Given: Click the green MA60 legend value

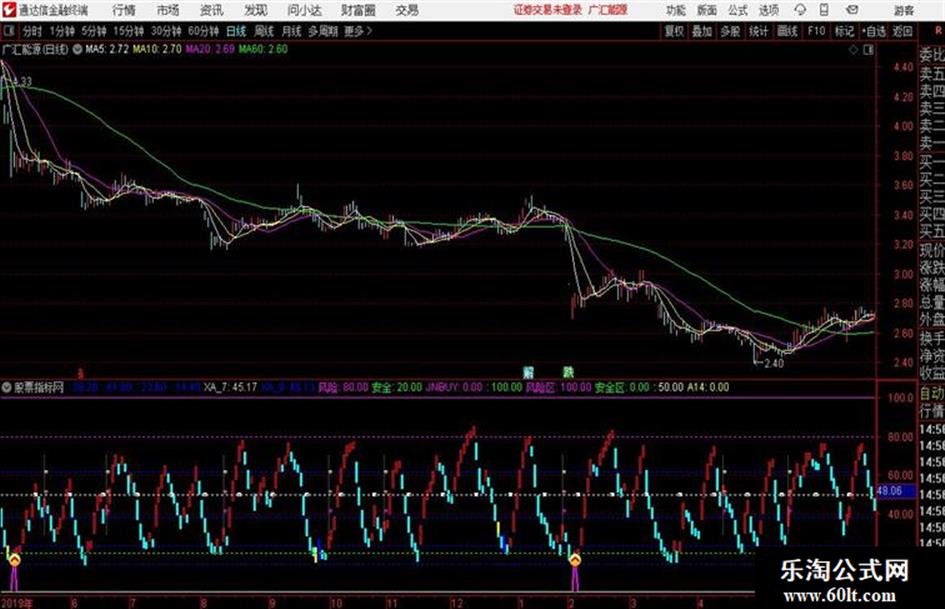Looking at the screenshot, I should pyautogui.click(x=264, y=48).
